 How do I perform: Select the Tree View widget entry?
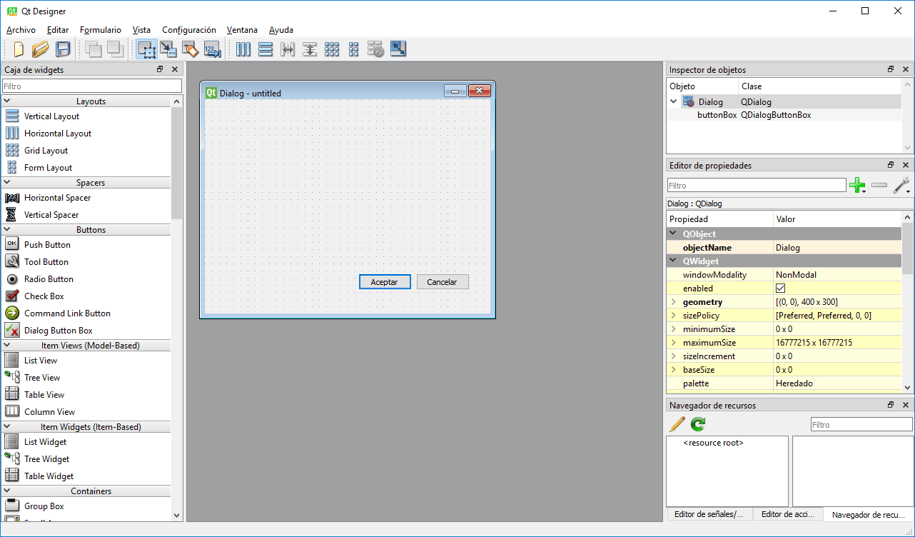pos(42,378)
